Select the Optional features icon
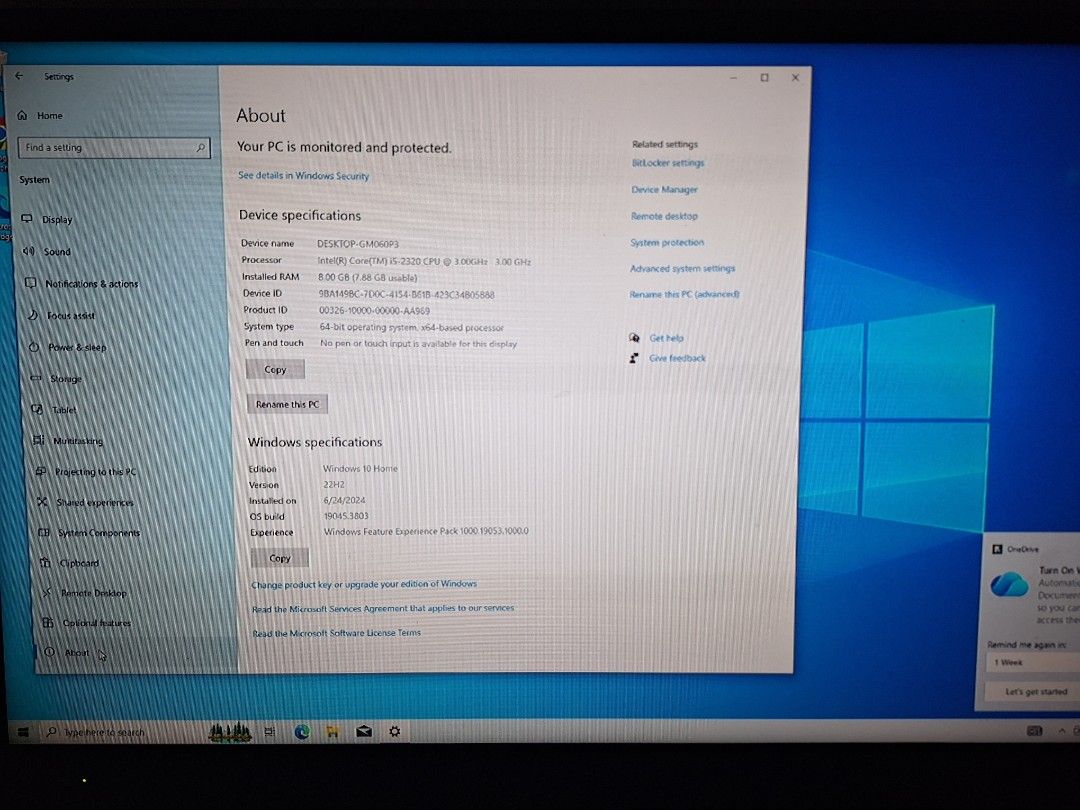1080x810 pixels. pyautogui.click(x=48, y=622)
